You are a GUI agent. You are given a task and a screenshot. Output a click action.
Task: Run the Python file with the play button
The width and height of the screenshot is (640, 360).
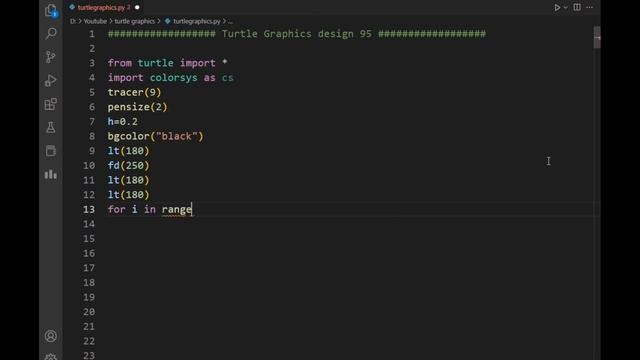click(x=557, y=7)
